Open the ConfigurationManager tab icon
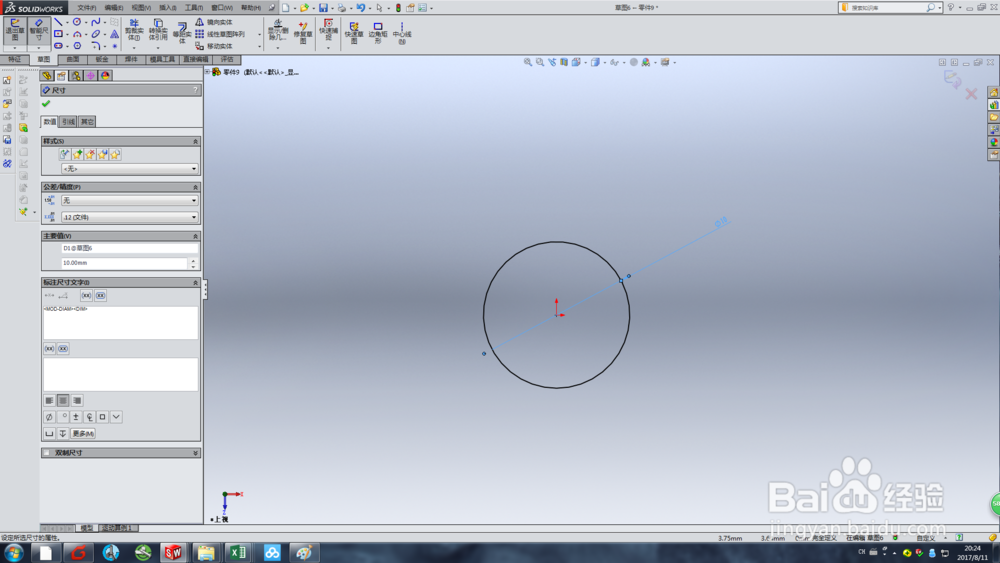1000x563 pixels. click(76, 76)
